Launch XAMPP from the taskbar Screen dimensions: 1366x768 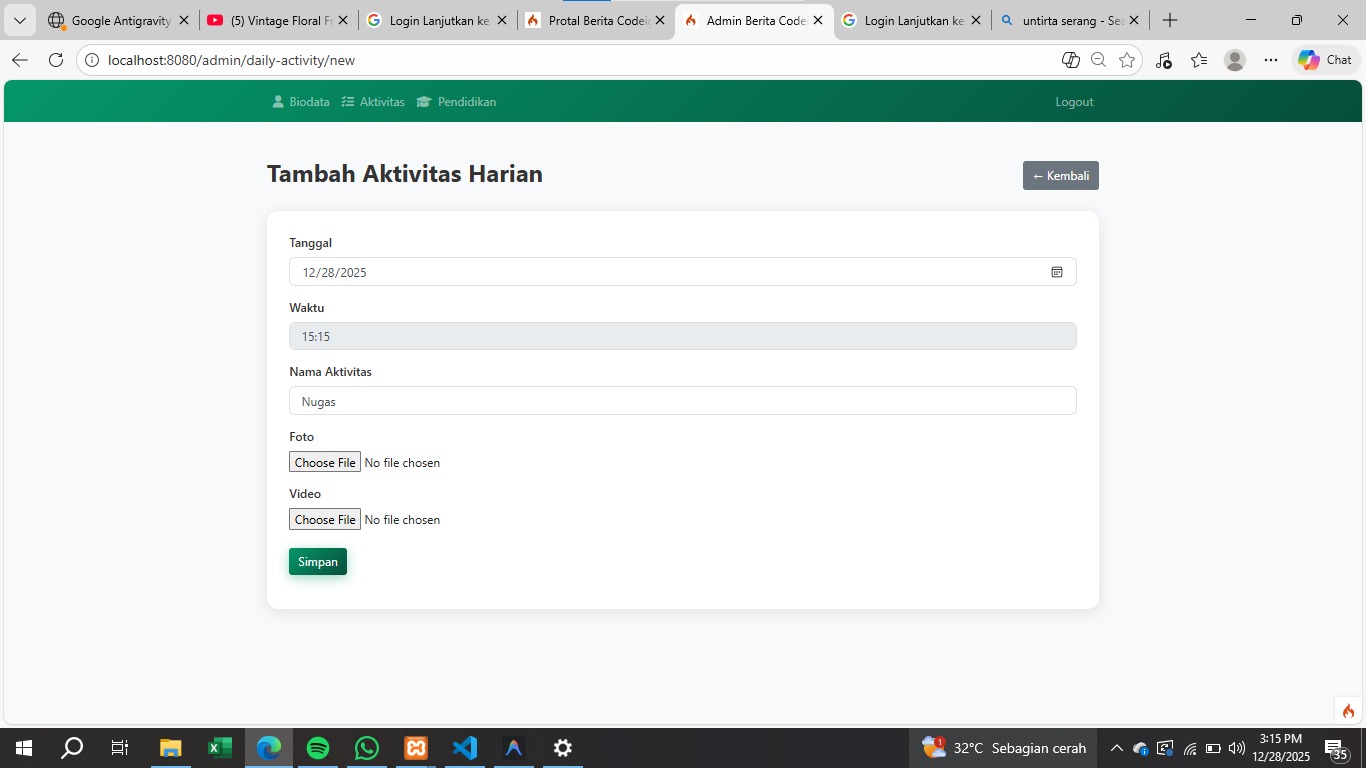pyautogui.click(x=416, y=748)
